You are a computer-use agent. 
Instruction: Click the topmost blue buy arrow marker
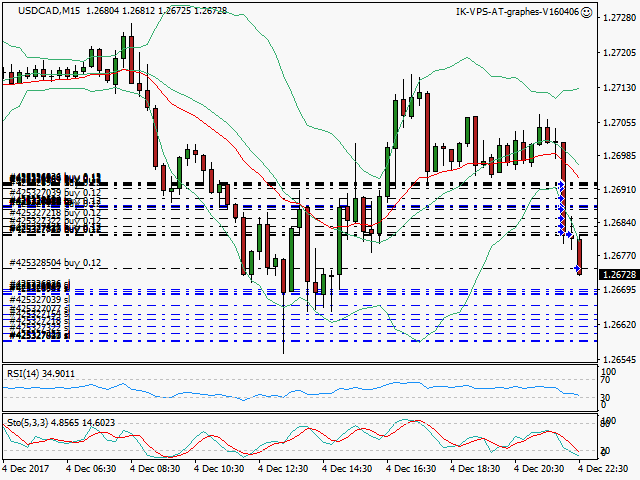click(x=561, y=186)
